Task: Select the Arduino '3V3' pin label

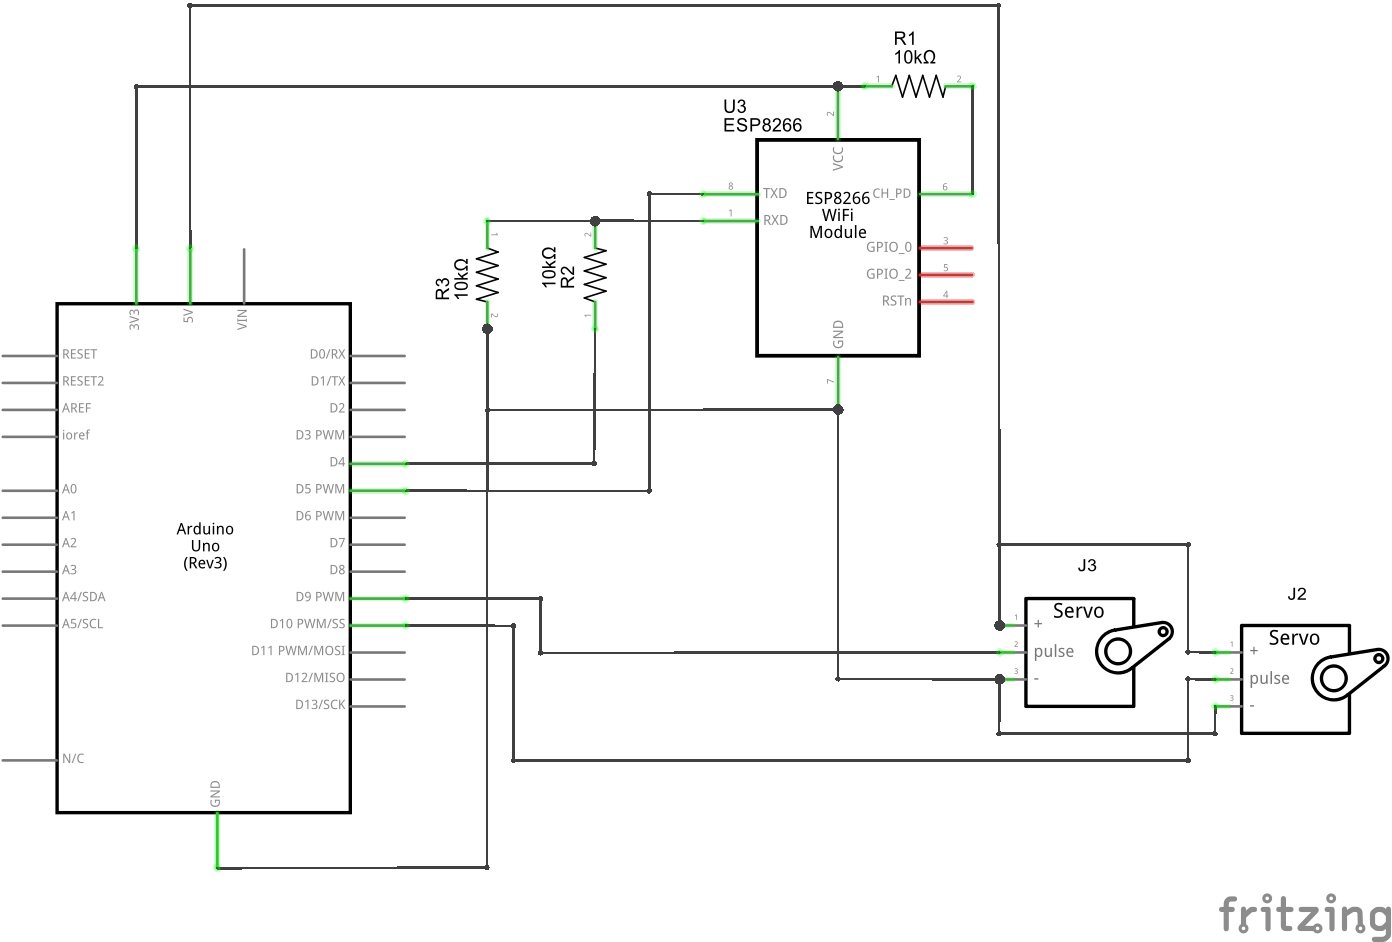Action: click(x=135, y=319)
